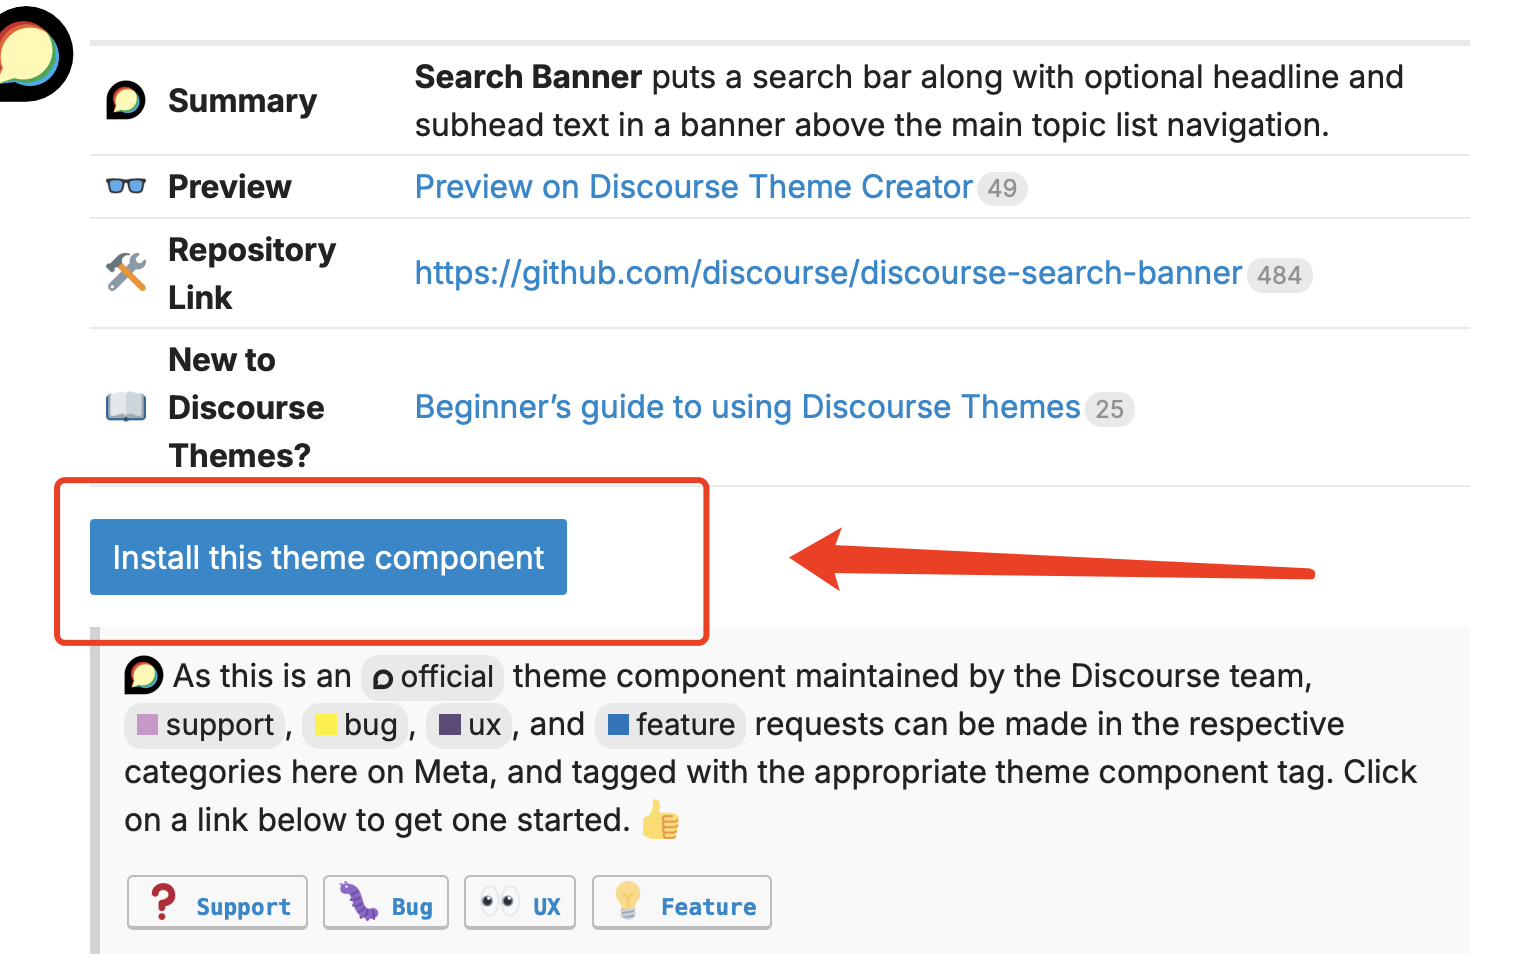Click the eyes icon on UX button

[x=499, y=902]
